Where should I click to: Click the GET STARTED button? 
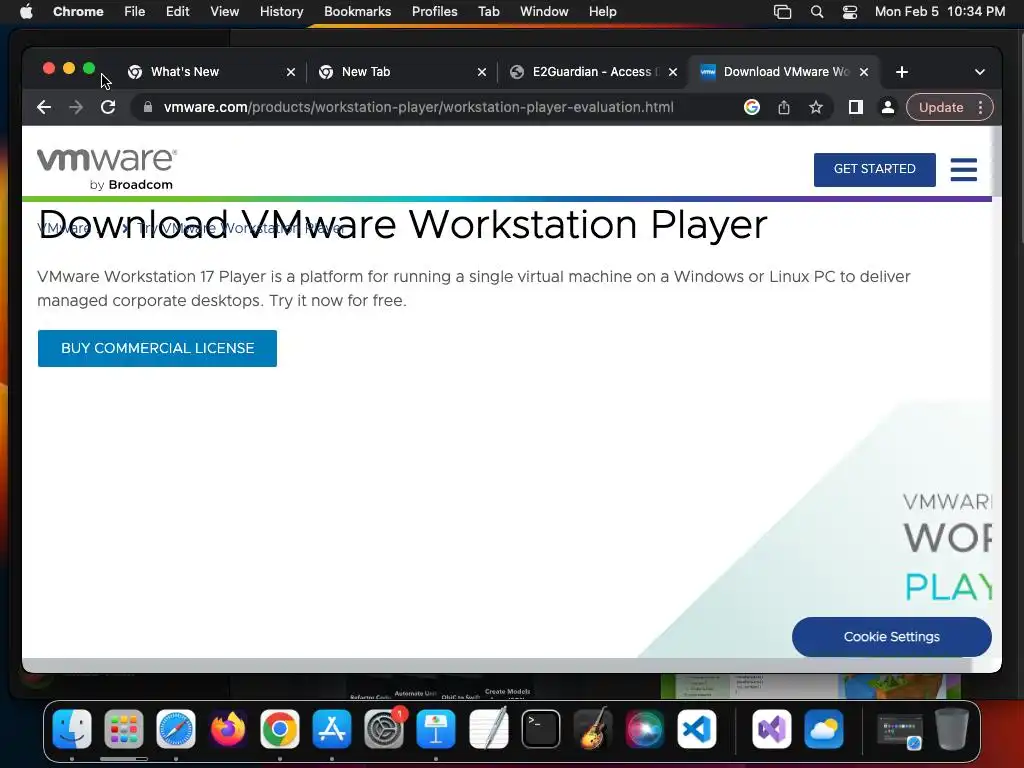[874, 169]
